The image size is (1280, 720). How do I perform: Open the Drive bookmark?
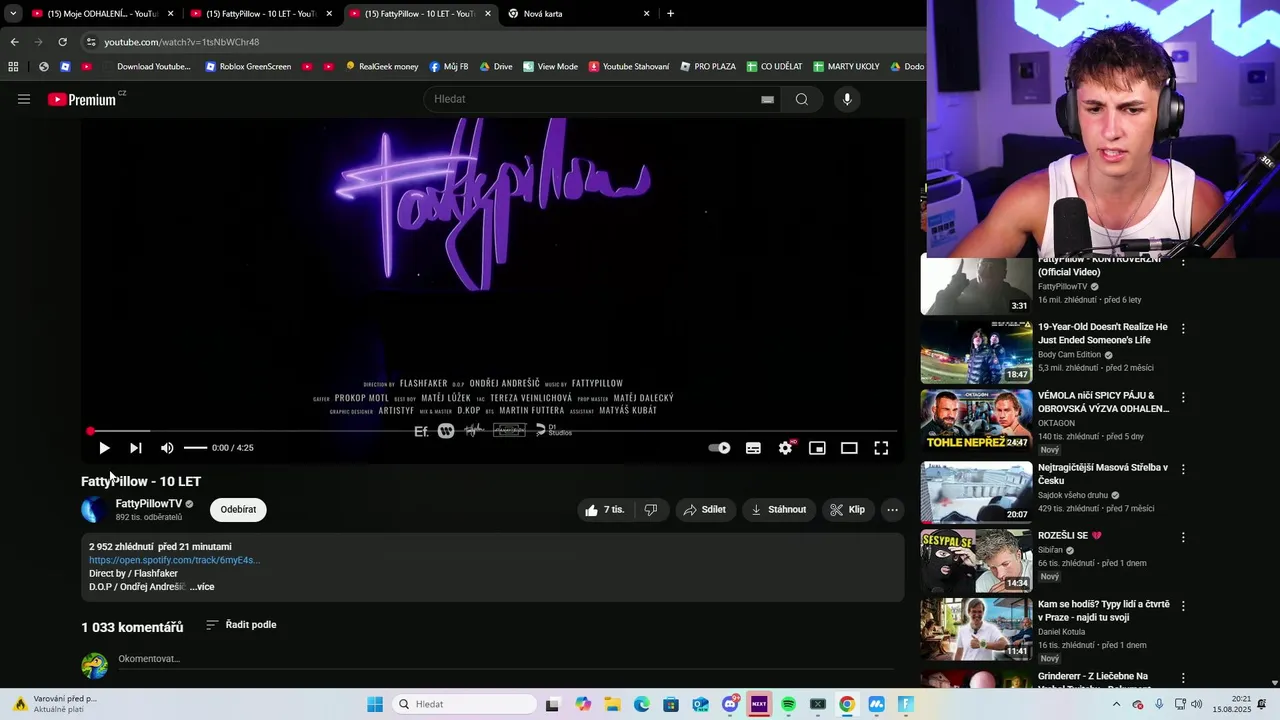click(x=496, y=67)
